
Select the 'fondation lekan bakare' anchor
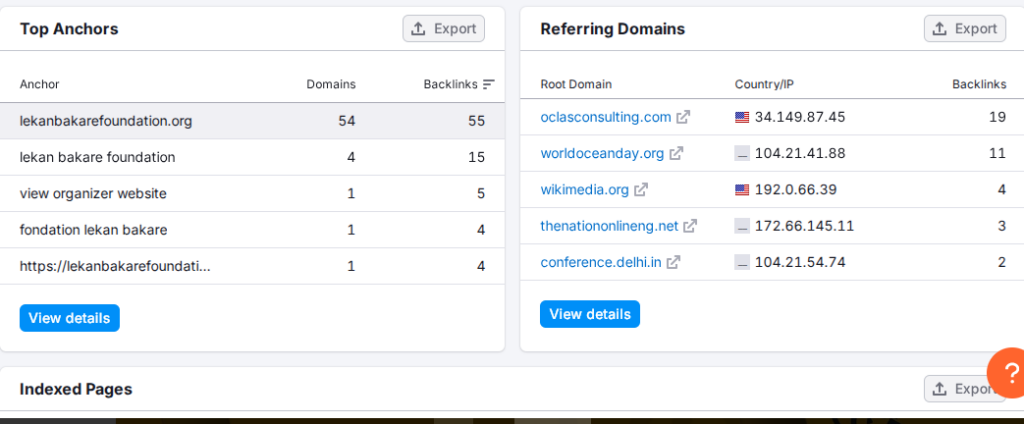coord(93,230)
